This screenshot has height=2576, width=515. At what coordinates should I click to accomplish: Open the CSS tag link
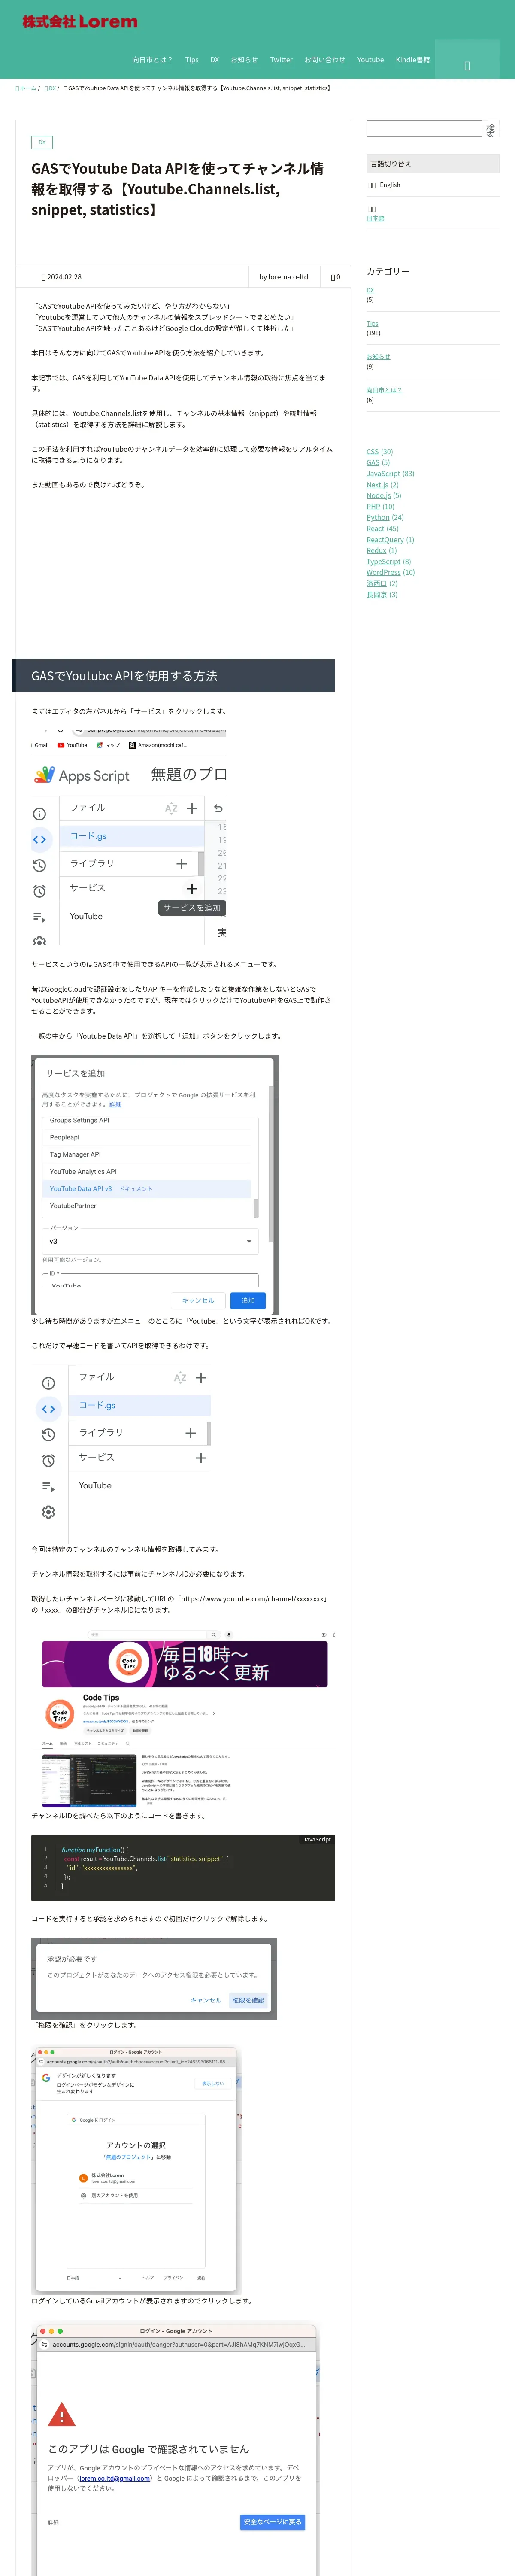click(372, 452)
